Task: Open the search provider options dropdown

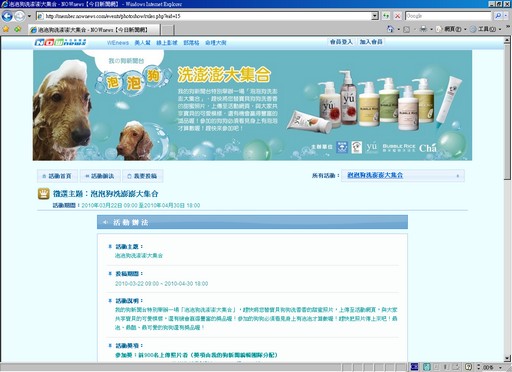Action: [x=506, y=16]
